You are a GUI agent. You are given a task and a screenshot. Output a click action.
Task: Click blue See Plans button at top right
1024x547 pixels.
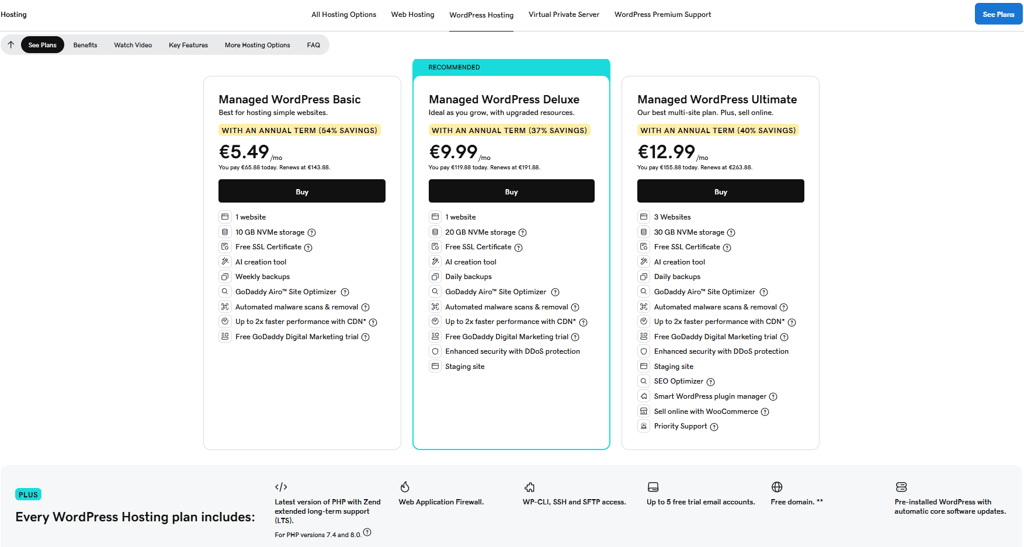click(998, 14)
